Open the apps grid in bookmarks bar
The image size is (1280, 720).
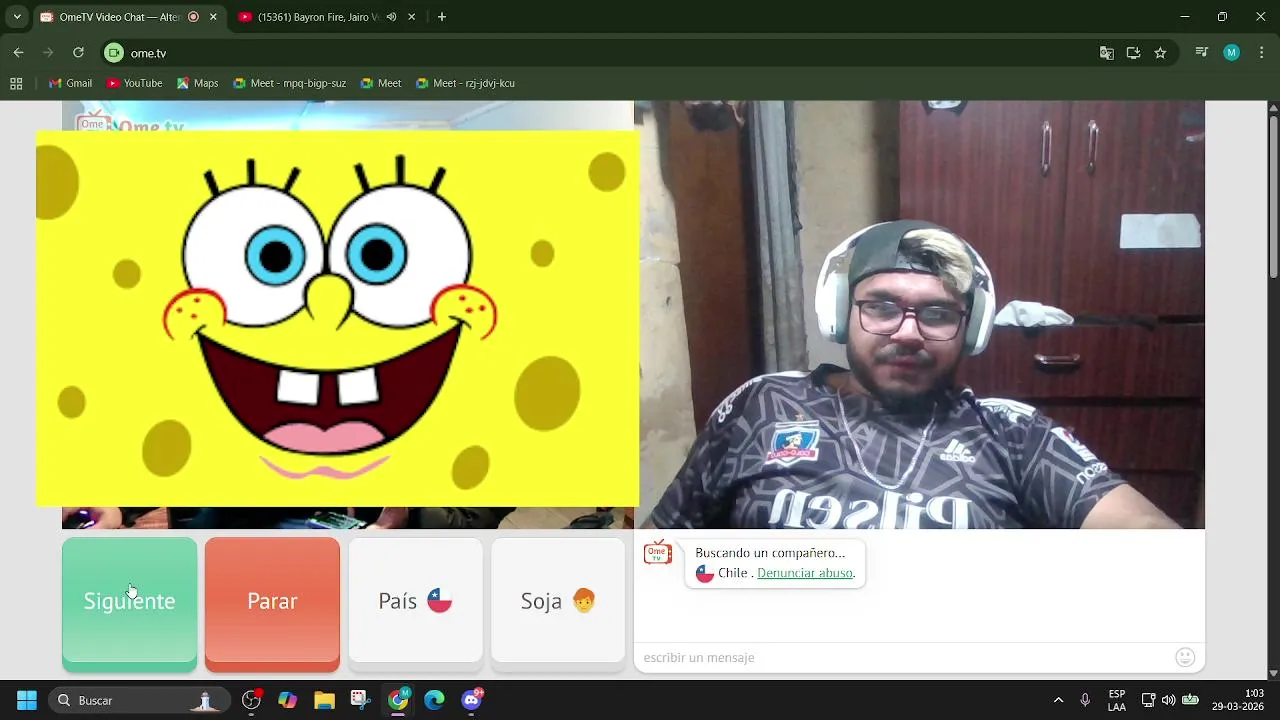click(x=16, y=83)
